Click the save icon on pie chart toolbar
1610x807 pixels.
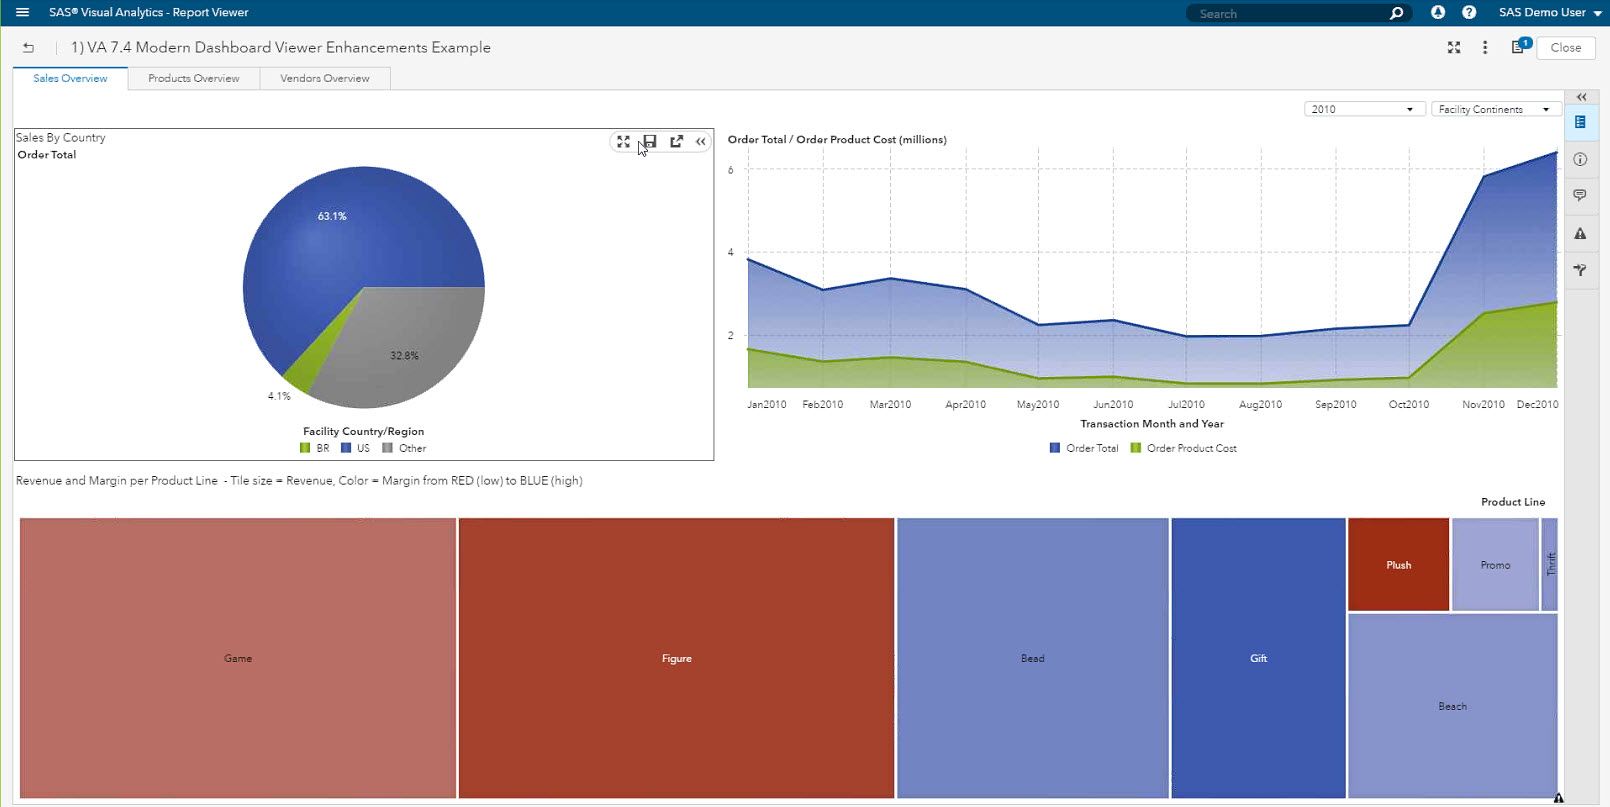coord(650,142)
